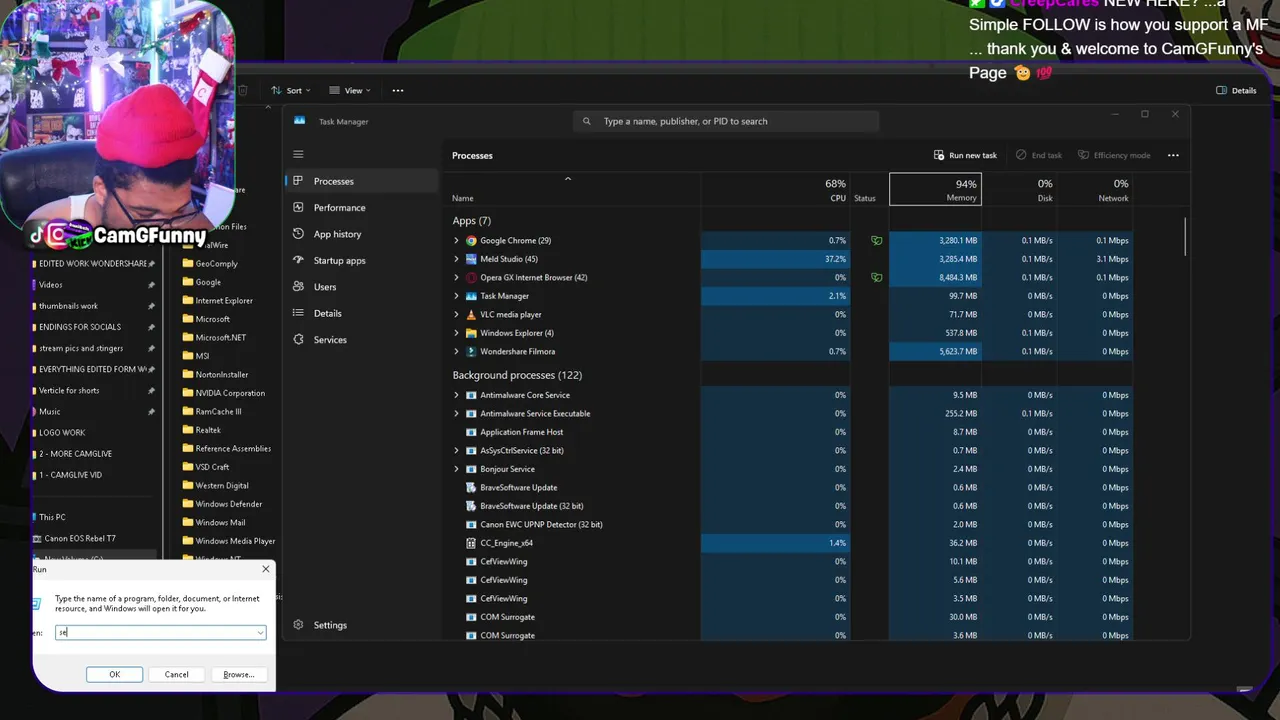Viewport: 1280px width, 720px height.
Task: Click the Windows Explorer folder icon in the process list
Action: tap(471, 333)
